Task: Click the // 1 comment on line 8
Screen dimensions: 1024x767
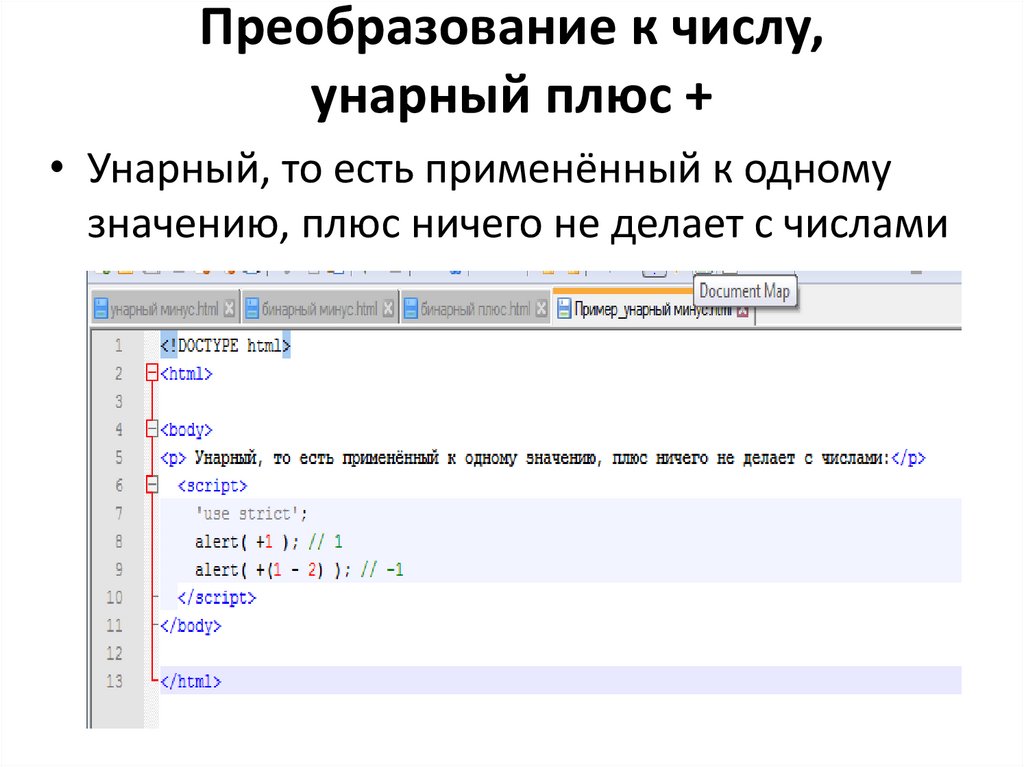Action: click(x=325, y=542)
